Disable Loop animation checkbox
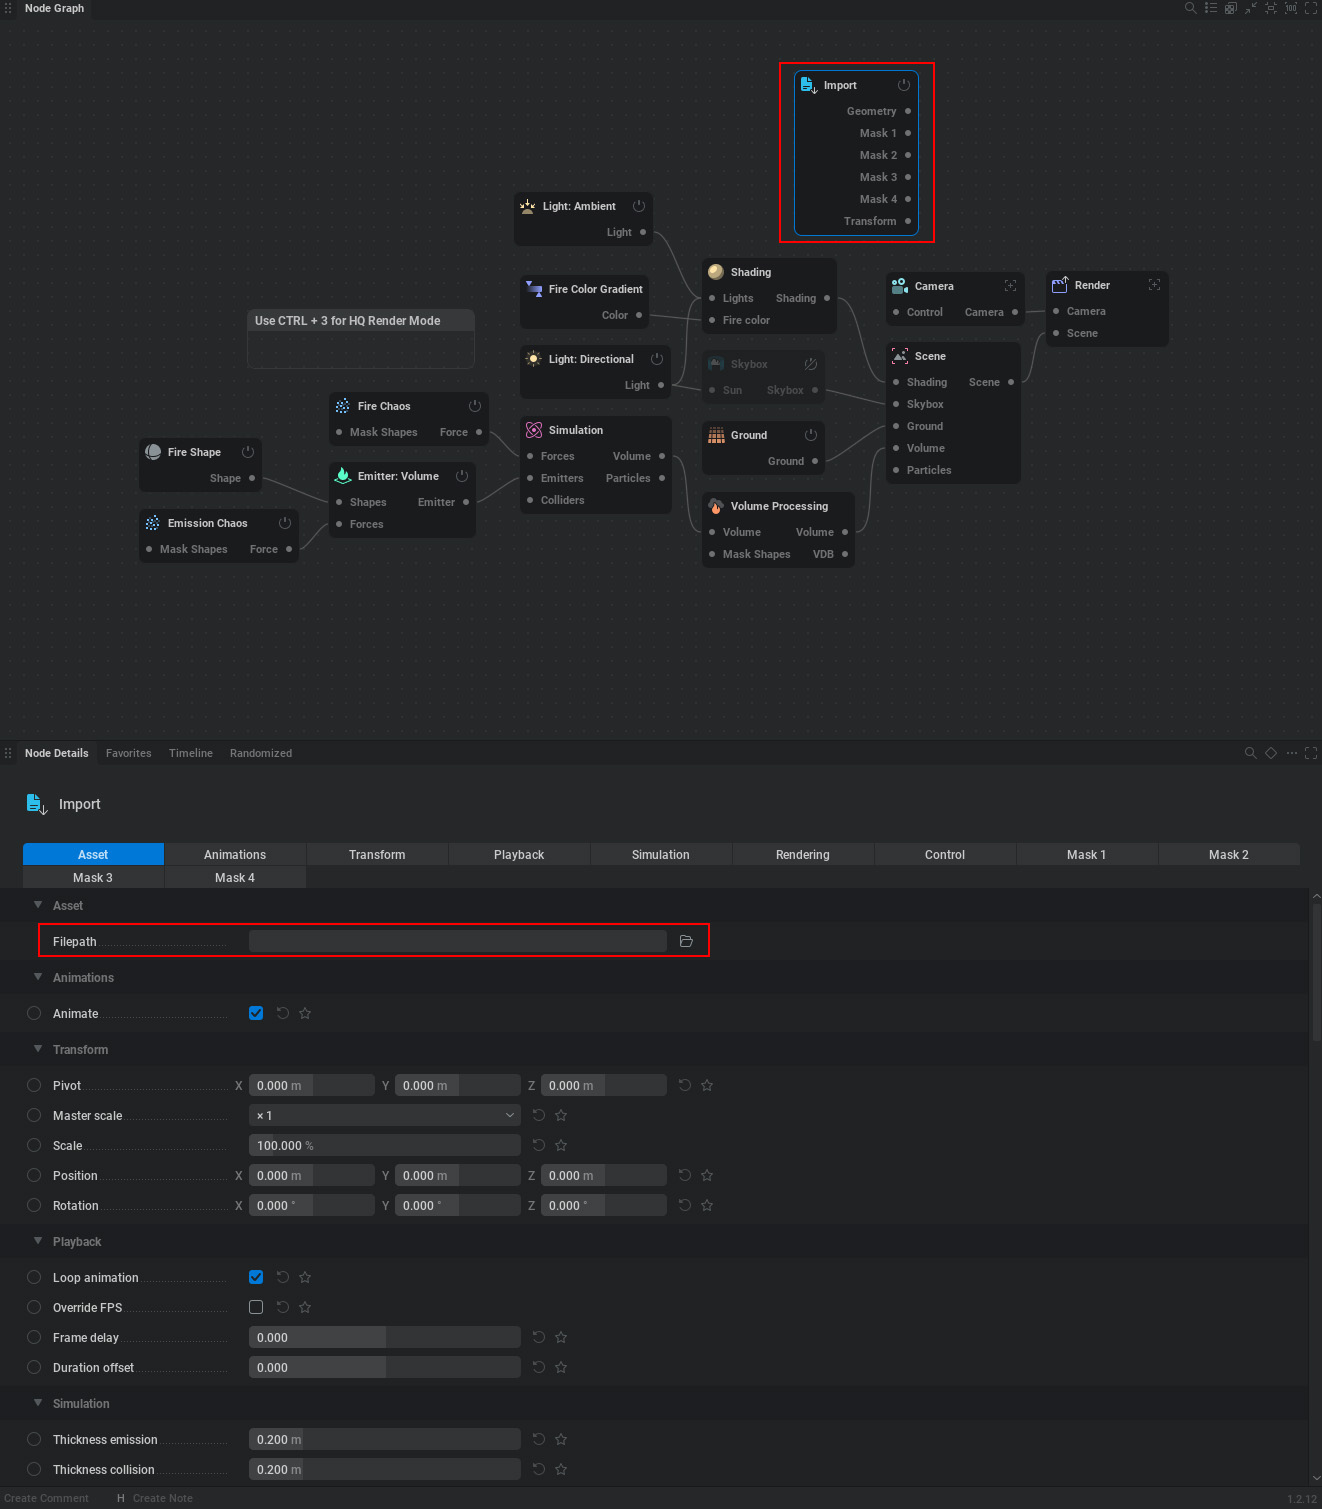The height and width of the screenshot is (1509, 1322). pyautogui.click(x=256, y=1277)
